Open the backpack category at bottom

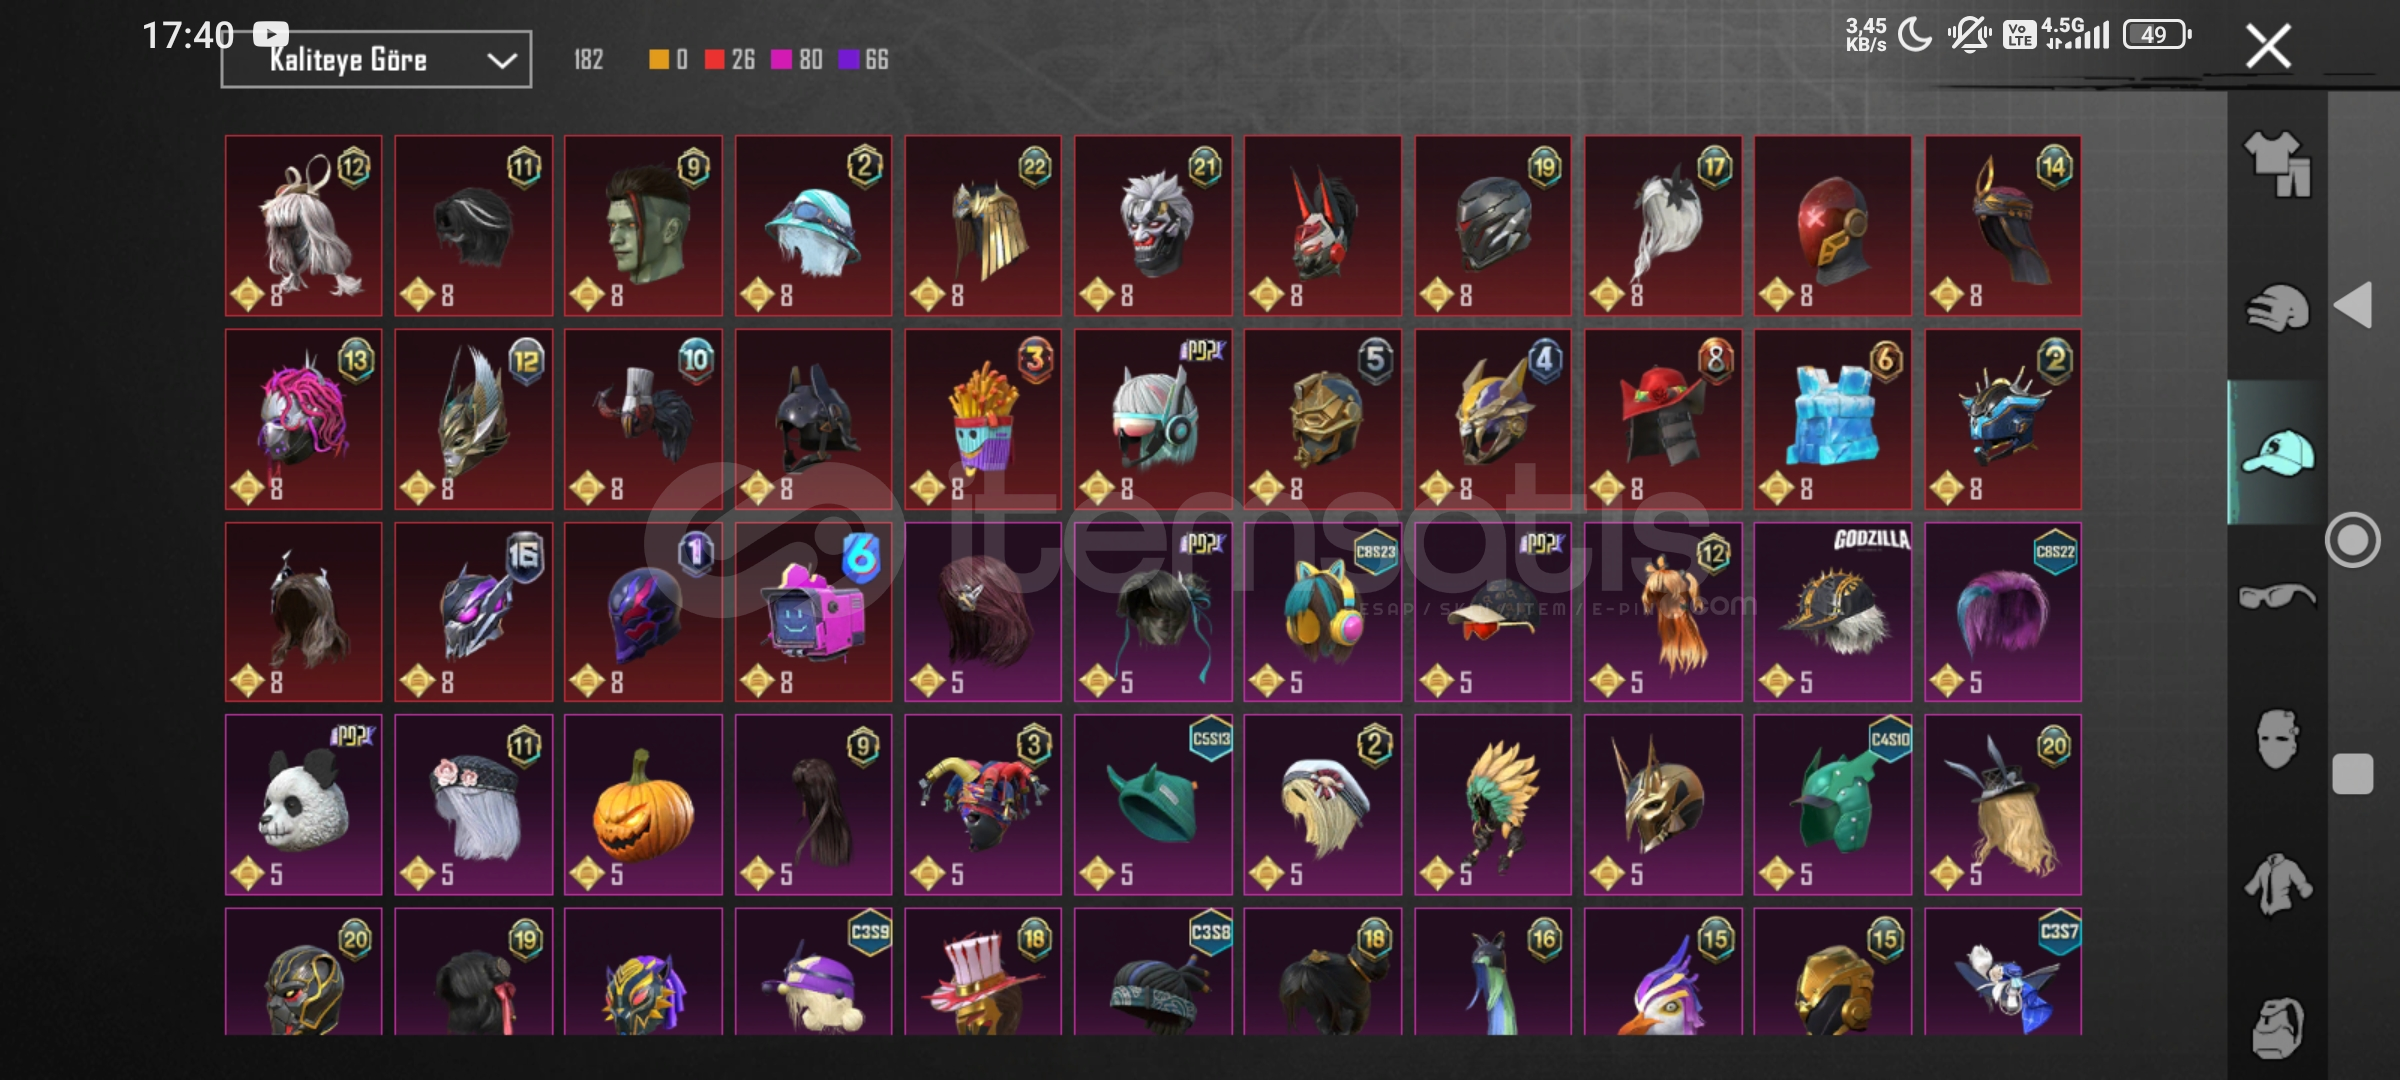[2277, 1028]
